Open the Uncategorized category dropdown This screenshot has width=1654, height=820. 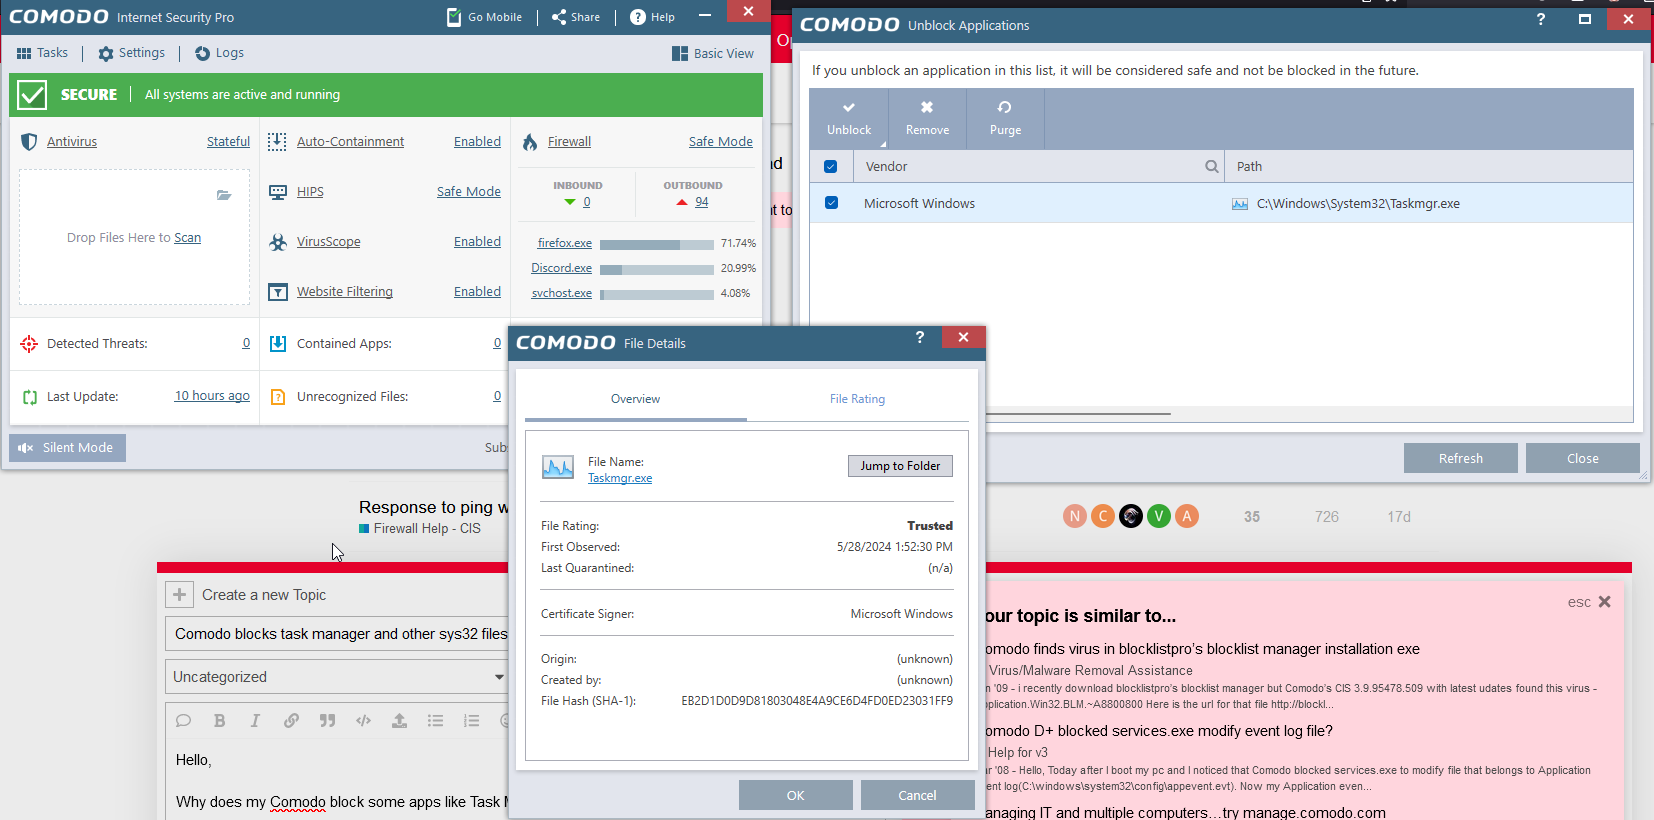point(336,677)
